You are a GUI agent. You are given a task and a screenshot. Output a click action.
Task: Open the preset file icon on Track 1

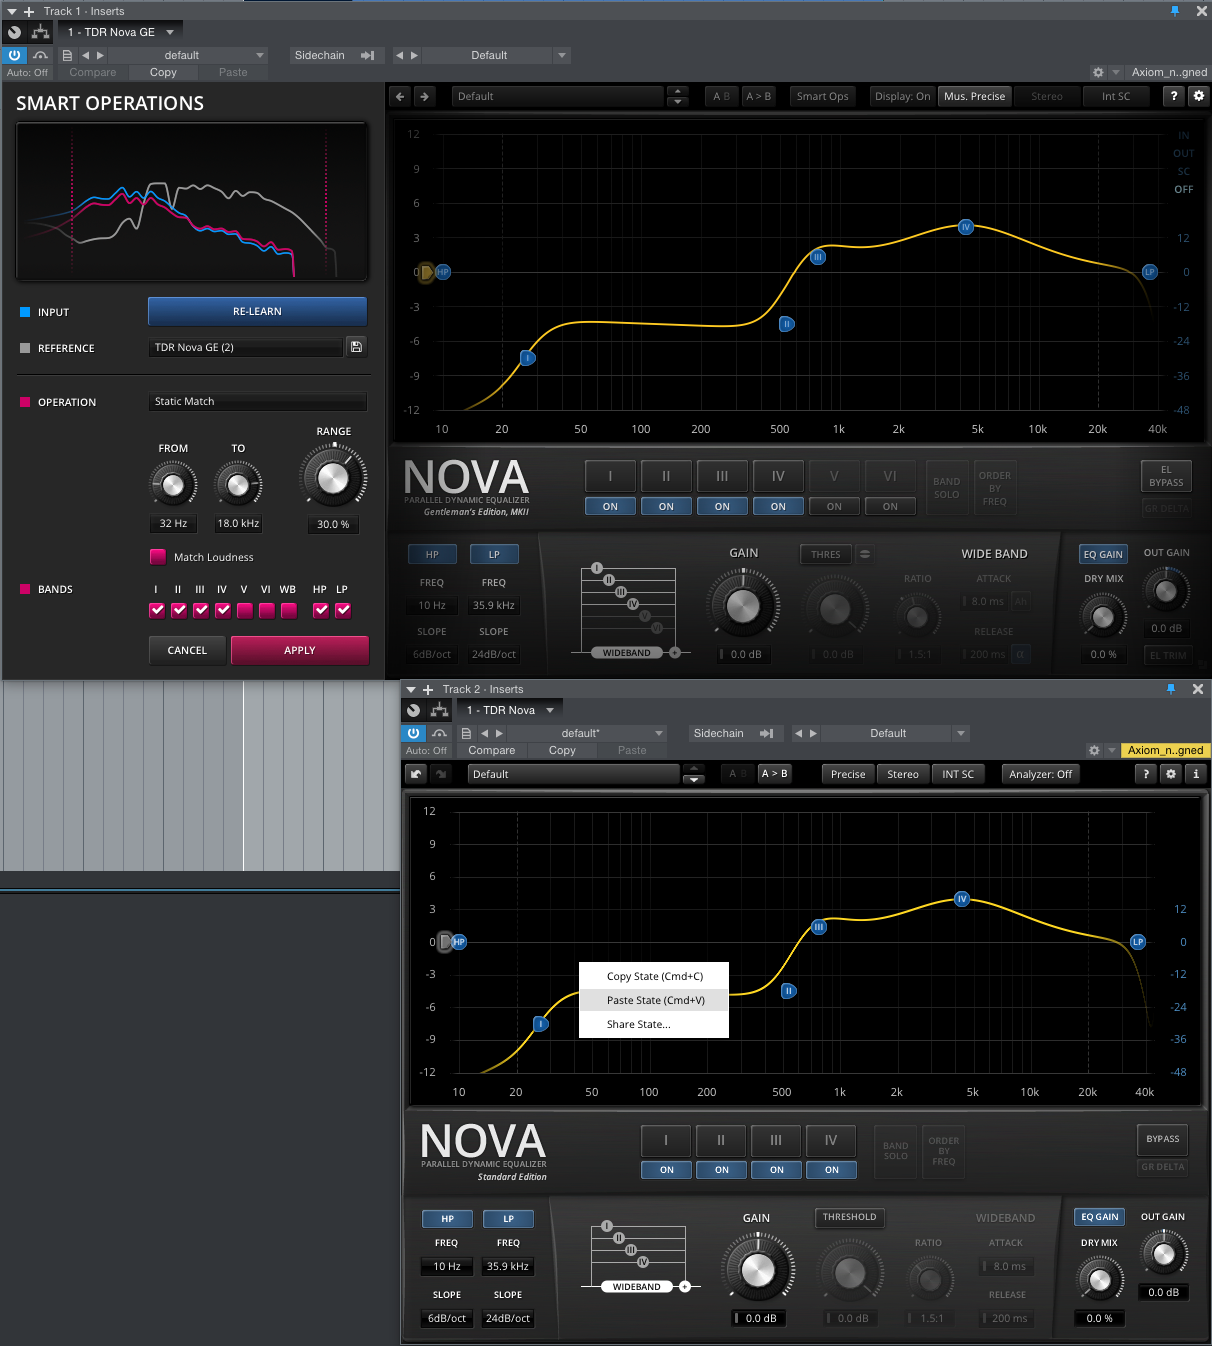click(67, 55)
